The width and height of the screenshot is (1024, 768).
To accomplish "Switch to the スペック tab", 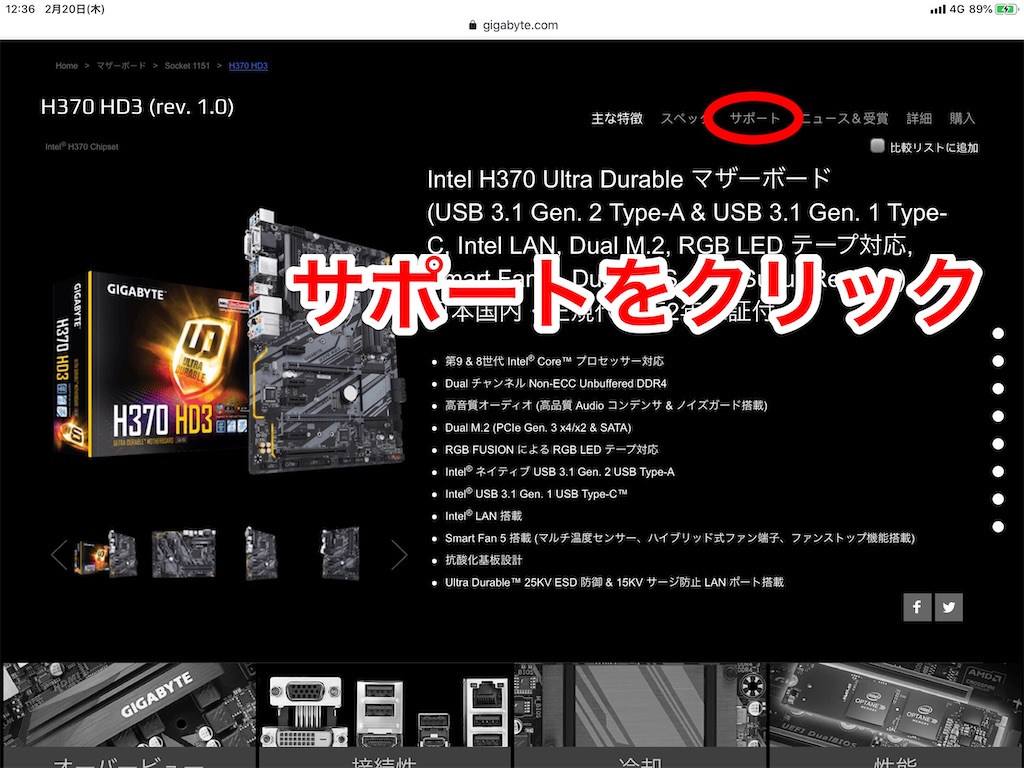I will tap(690, 117).
